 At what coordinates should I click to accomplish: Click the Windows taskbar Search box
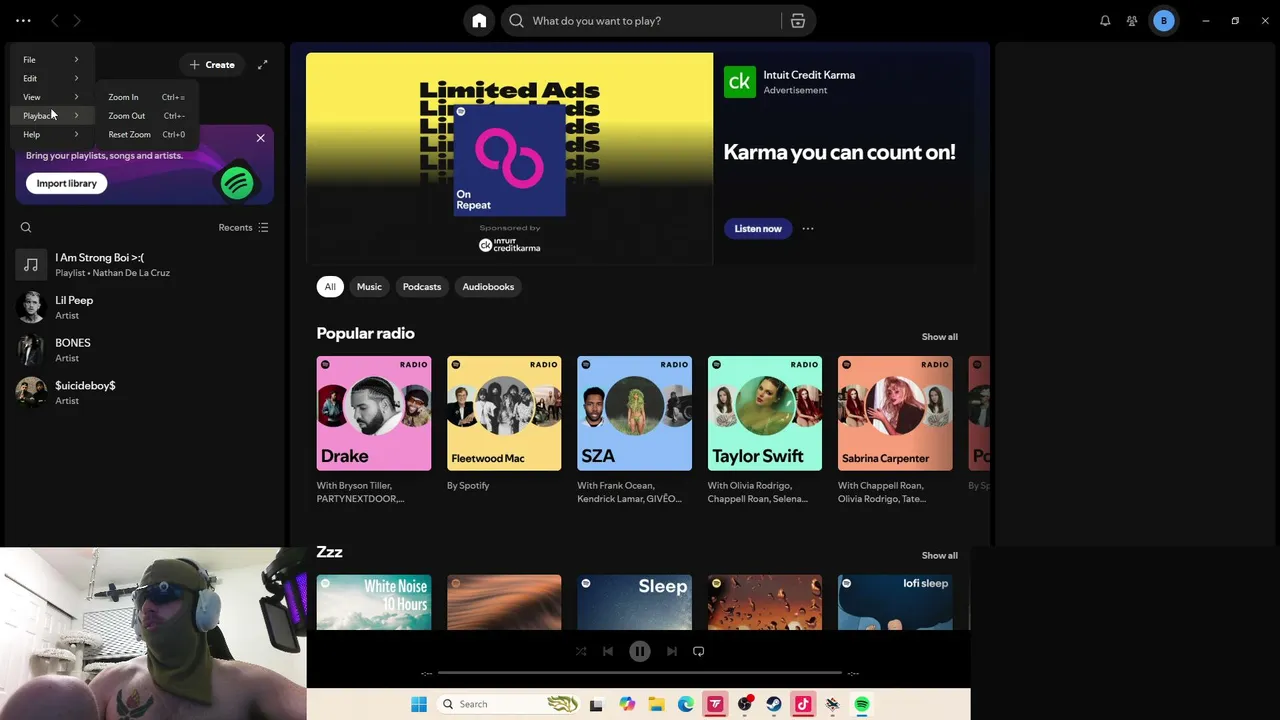pyautogui.click(x=510, y=704)
